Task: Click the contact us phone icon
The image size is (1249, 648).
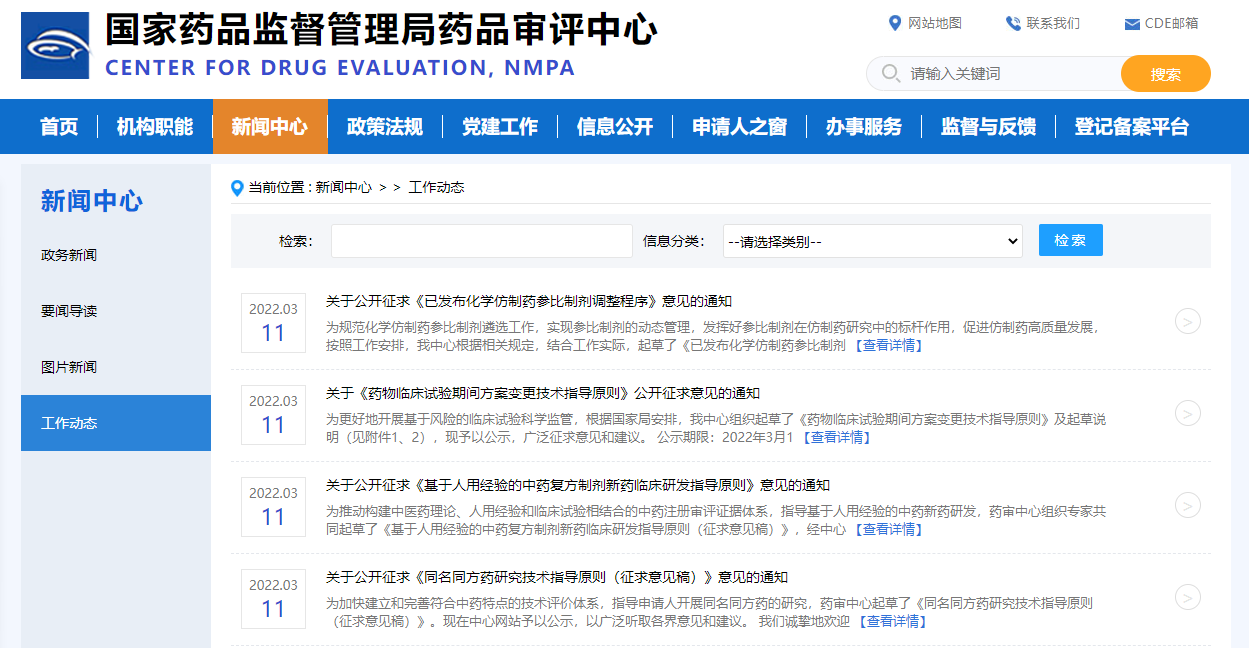Action: coord(1013,23)
